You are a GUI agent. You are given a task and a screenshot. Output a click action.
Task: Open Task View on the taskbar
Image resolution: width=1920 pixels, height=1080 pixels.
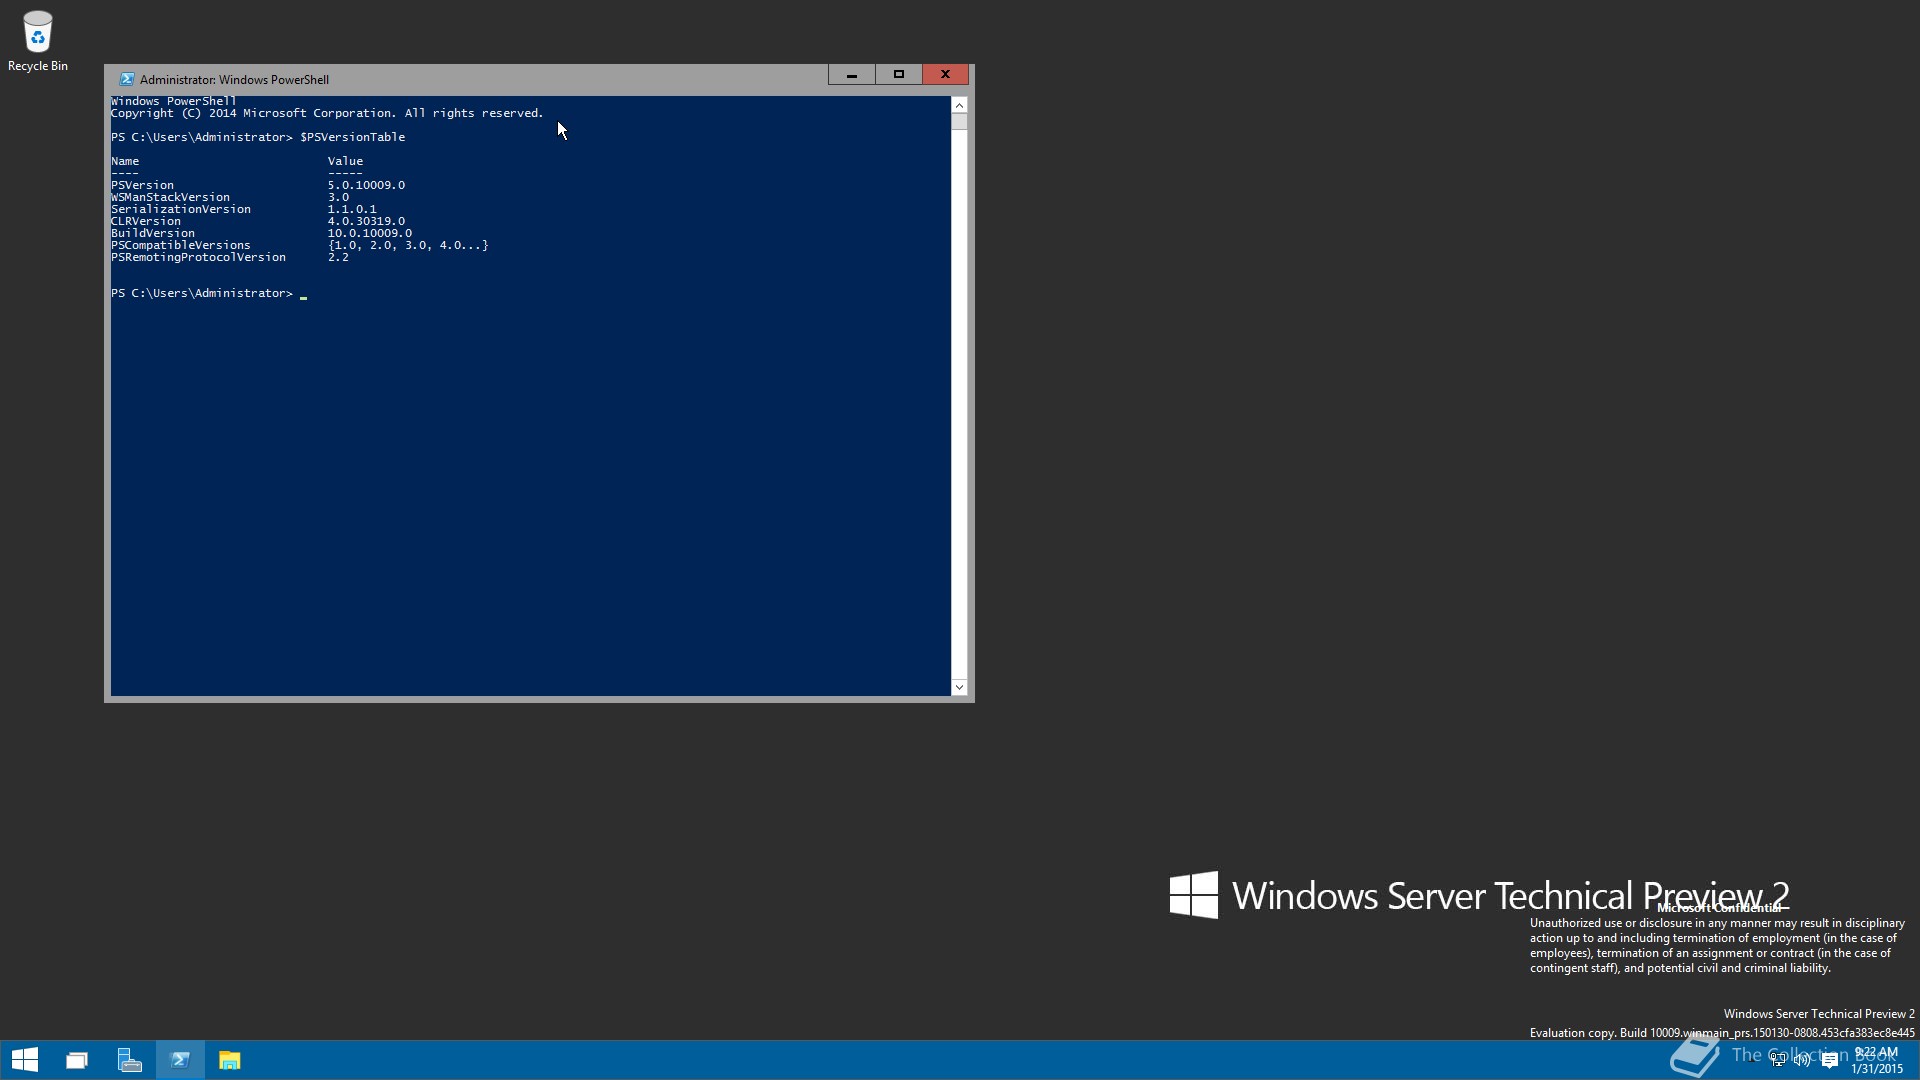pyautogui.click(x=77, y=1060)
